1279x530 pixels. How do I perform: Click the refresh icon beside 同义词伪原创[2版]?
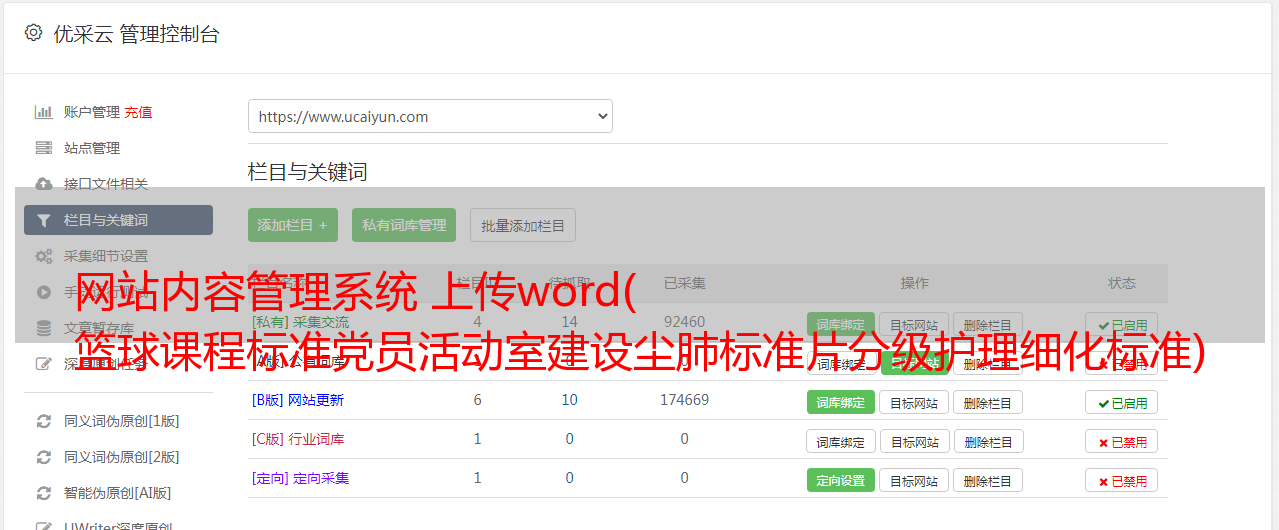point(44,457)
